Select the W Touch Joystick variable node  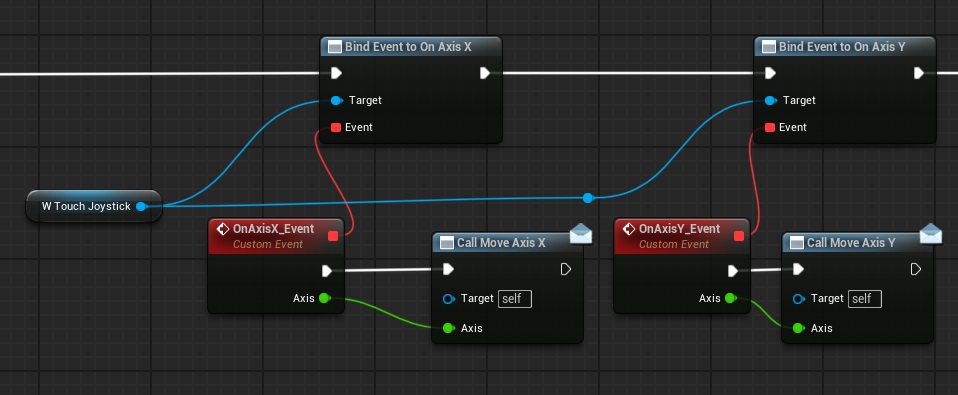(93, 206)
